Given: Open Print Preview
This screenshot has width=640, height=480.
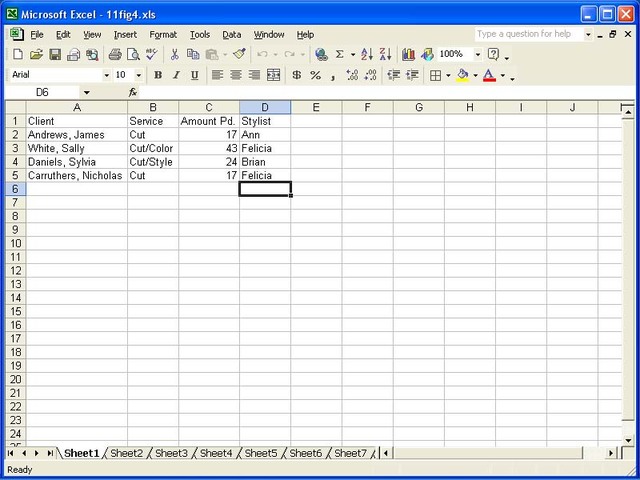Looking at the screenshot, I should click(133, 54).
